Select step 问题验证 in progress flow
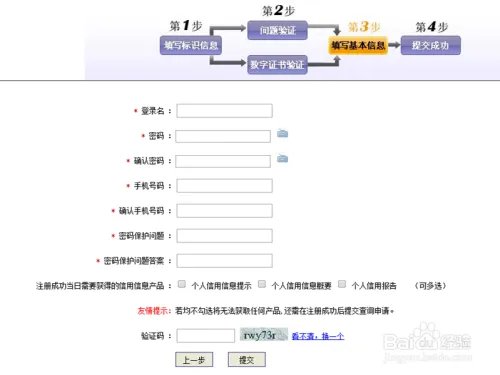 point(277,30)
